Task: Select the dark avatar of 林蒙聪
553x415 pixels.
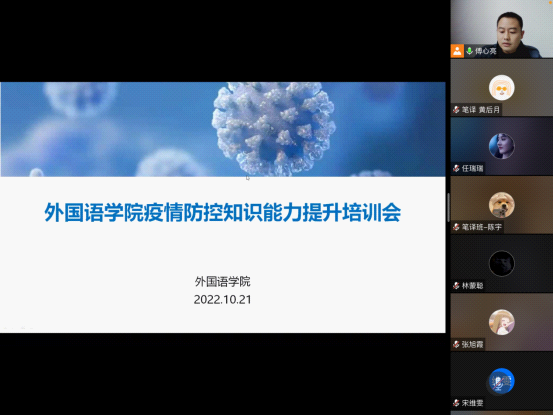Action: tap(502, 263)
